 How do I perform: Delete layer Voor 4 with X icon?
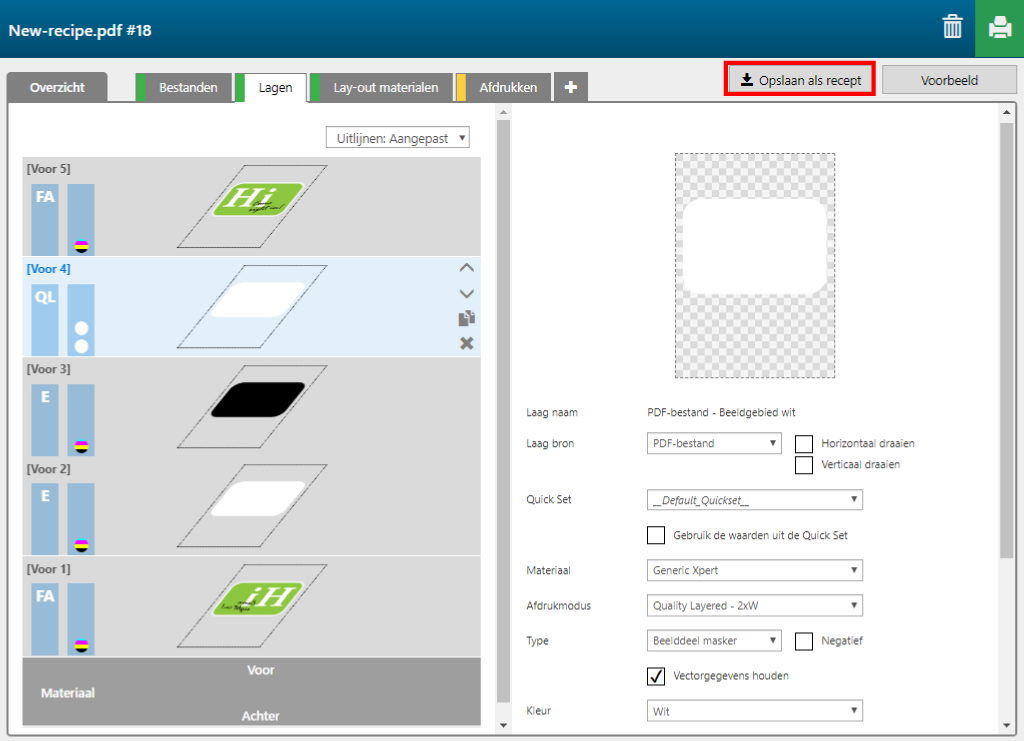point(466,344)
